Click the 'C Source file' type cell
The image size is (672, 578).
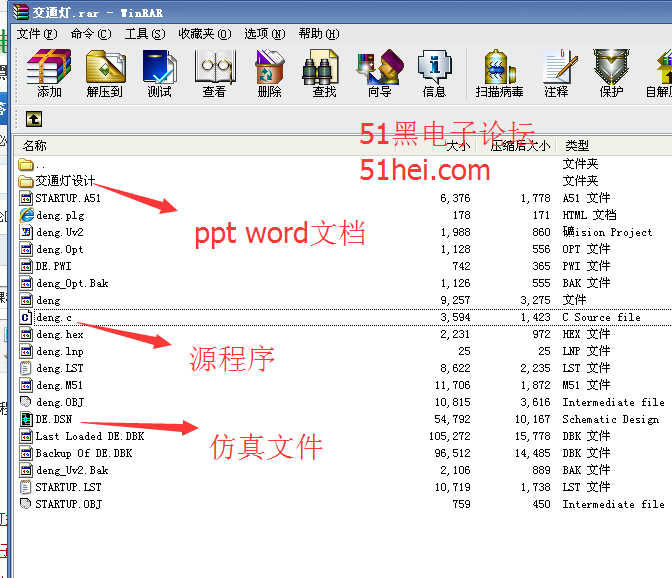pos(601,317)
